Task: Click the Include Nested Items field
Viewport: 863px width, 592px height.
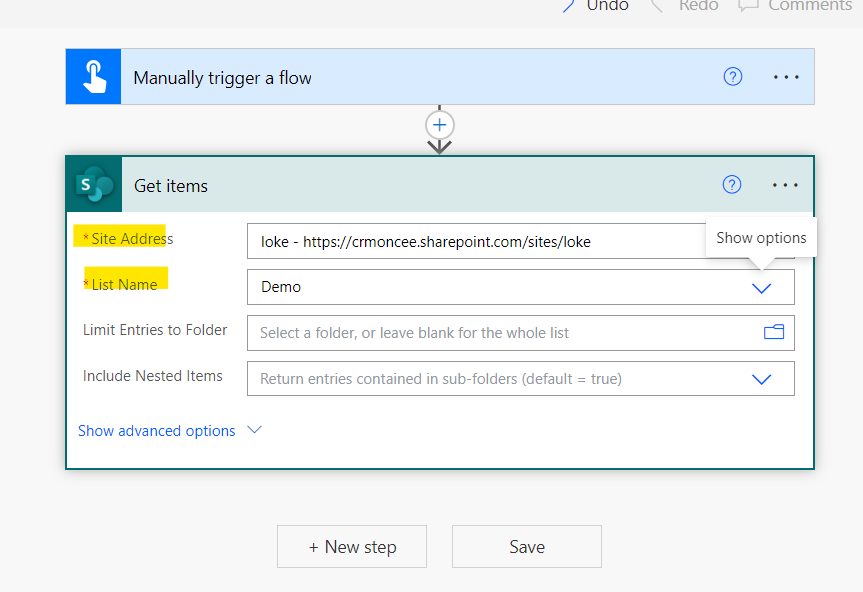Action: pyautogui.click(x=521, y=379)
